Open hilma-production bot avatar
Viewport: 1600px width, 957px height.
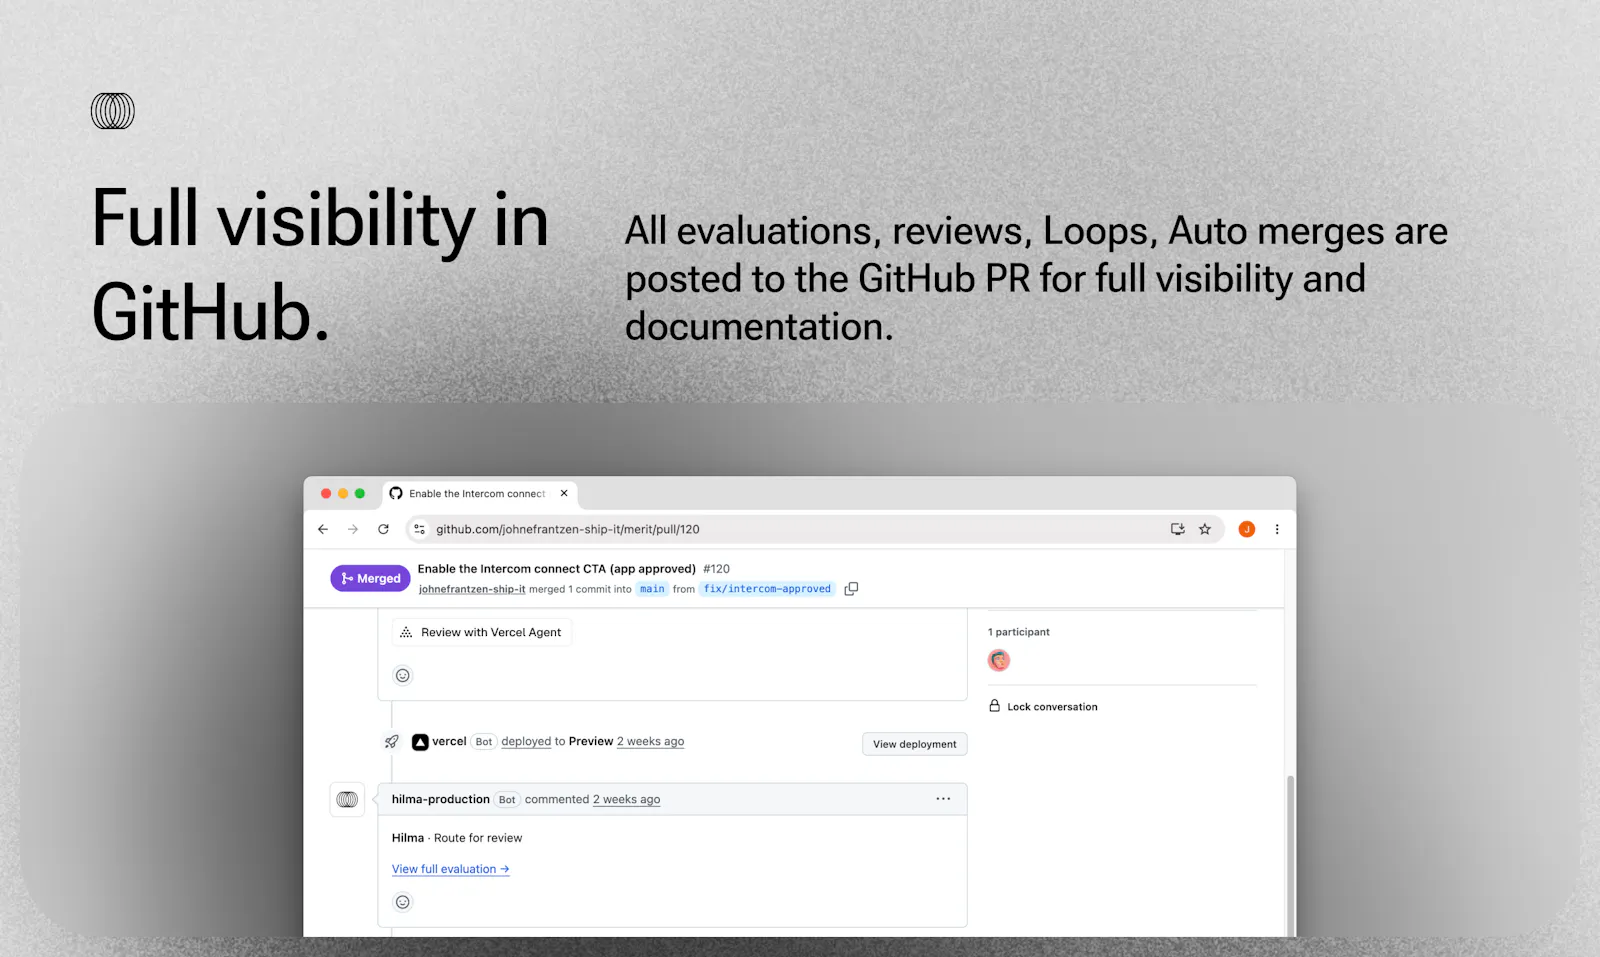347,800
